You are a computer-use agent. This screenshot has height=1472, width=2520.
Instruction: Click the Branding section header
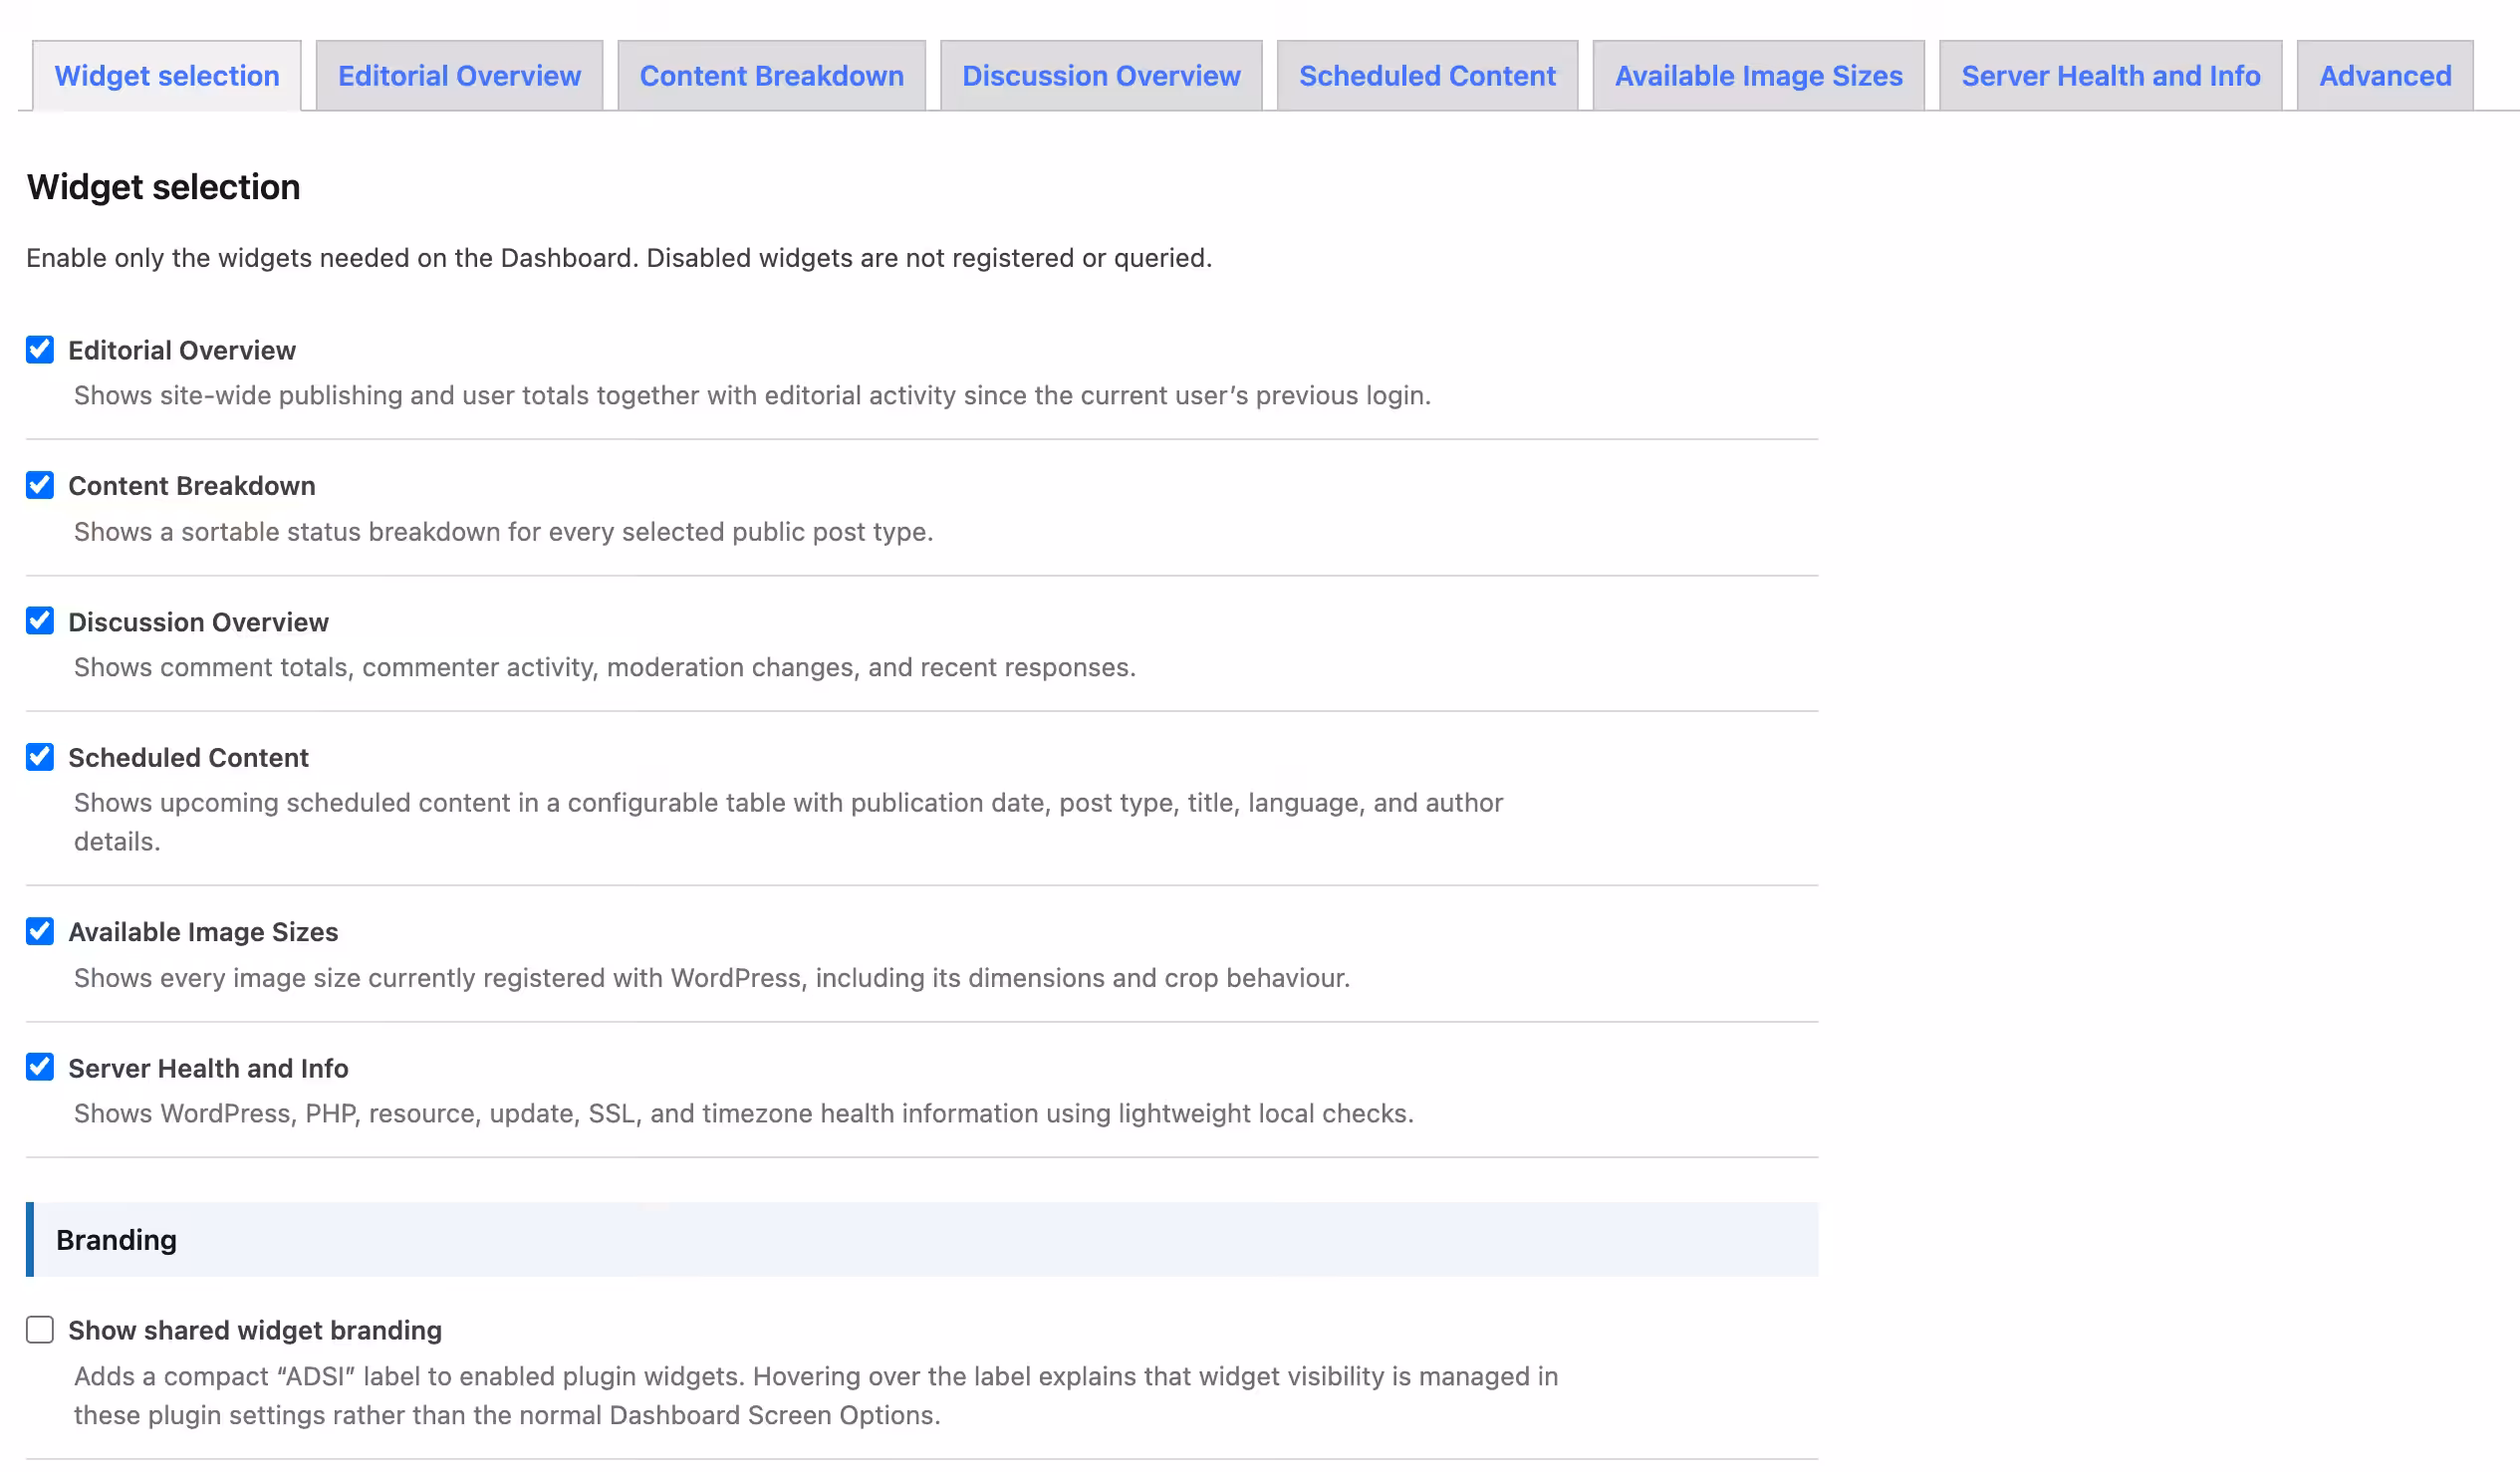922,1240
